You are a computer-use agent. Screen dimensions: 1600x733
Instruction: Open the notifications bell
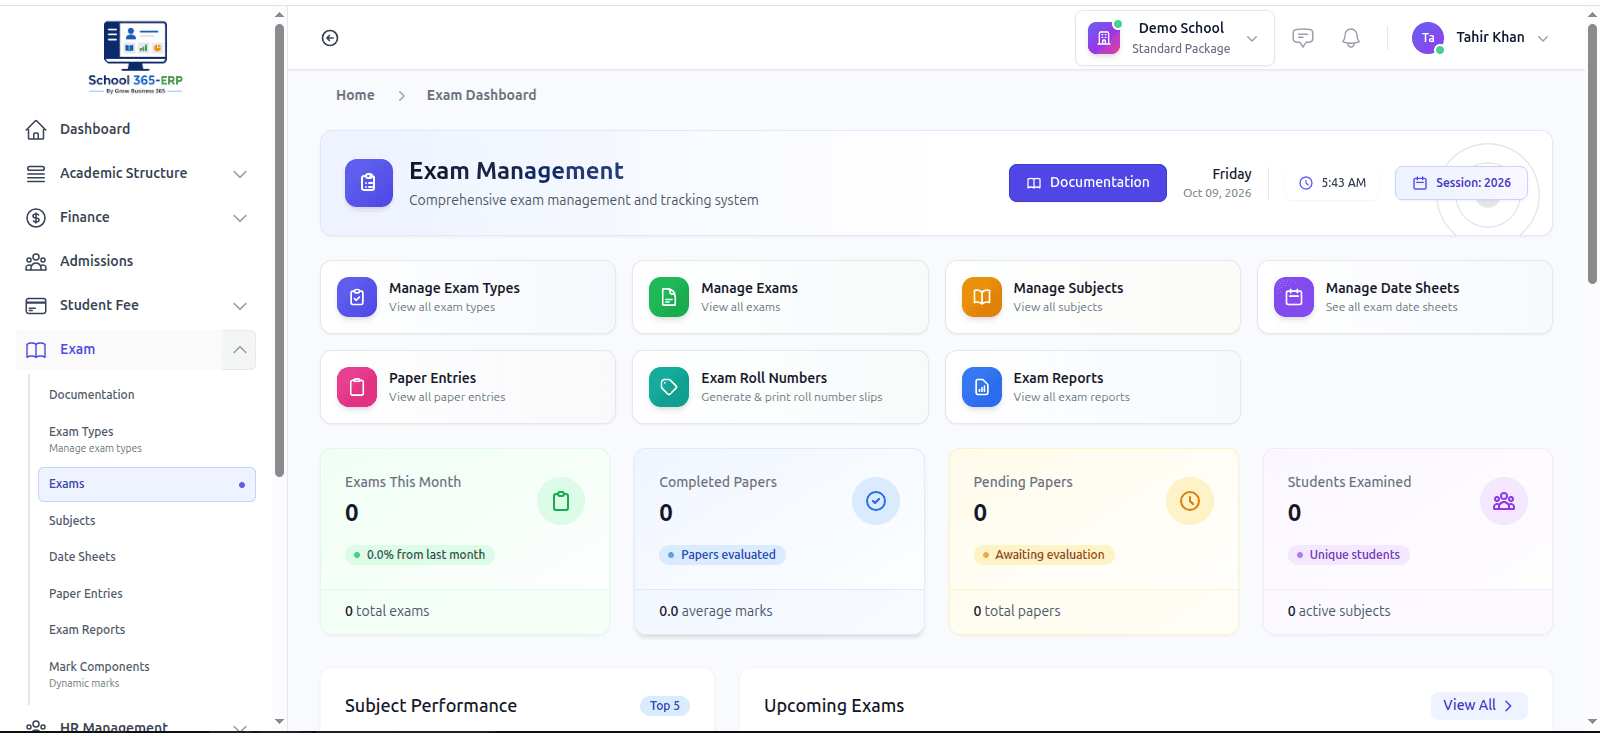coord(1351,38)
